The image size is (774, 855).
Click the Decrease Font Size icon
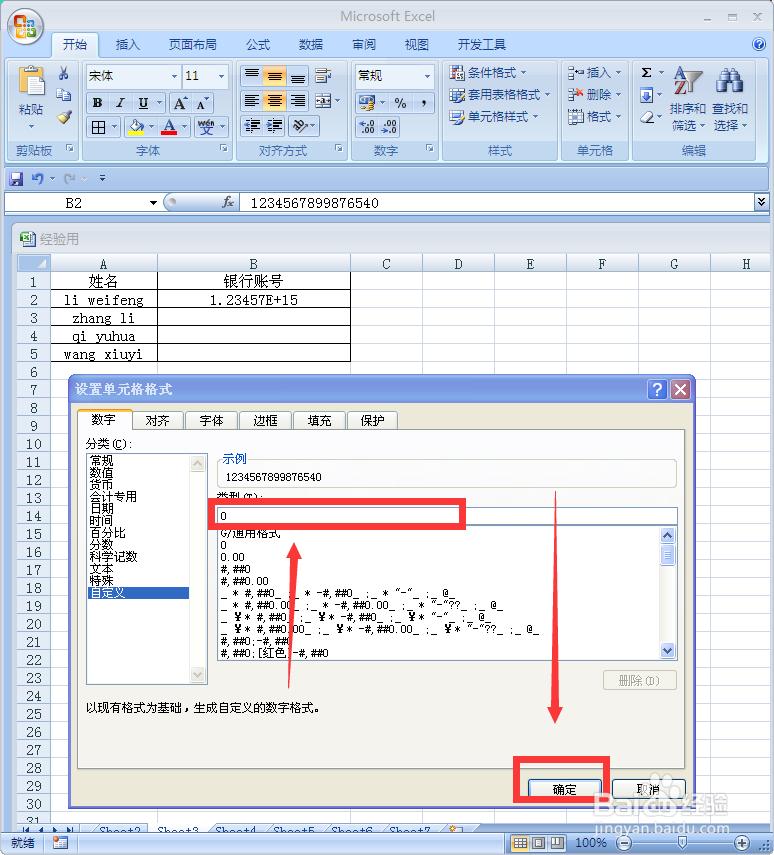tap(202, 103)
